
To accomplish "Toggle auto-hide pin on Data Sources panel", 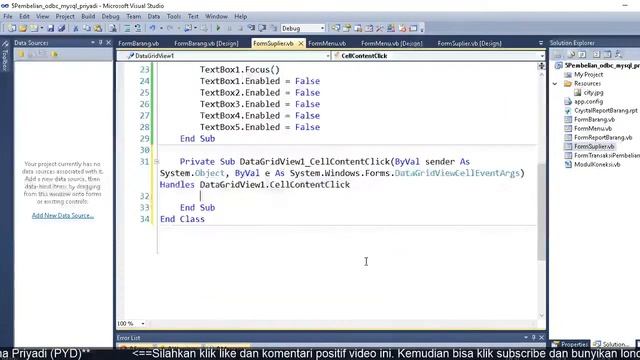I will pos(100,42).
